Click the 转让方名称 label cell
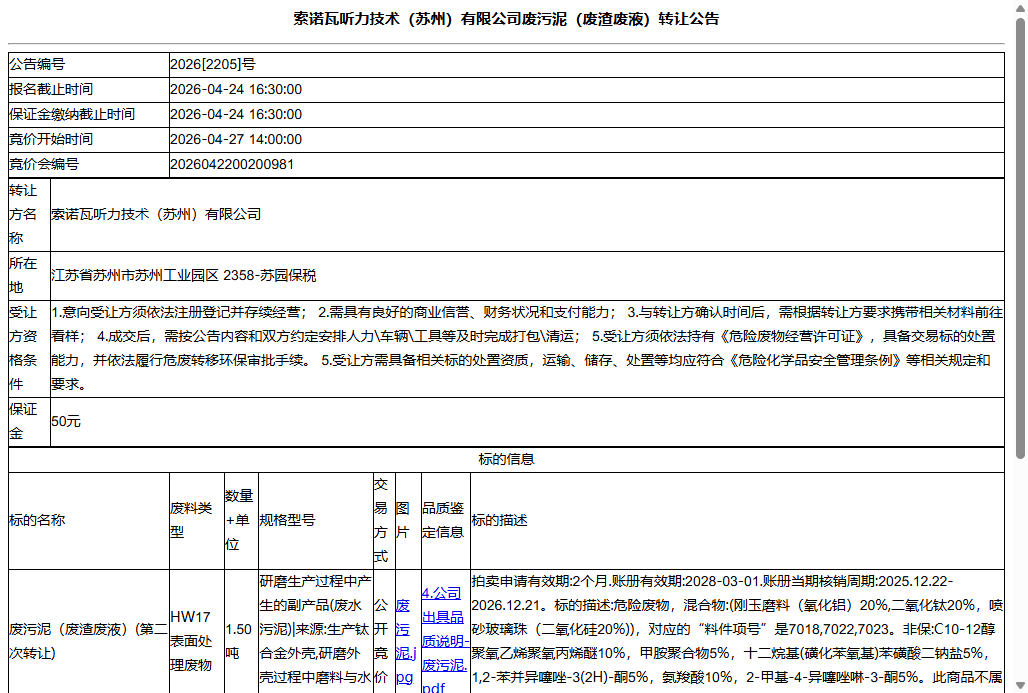The image size is (1028, 693). point(30,214)
